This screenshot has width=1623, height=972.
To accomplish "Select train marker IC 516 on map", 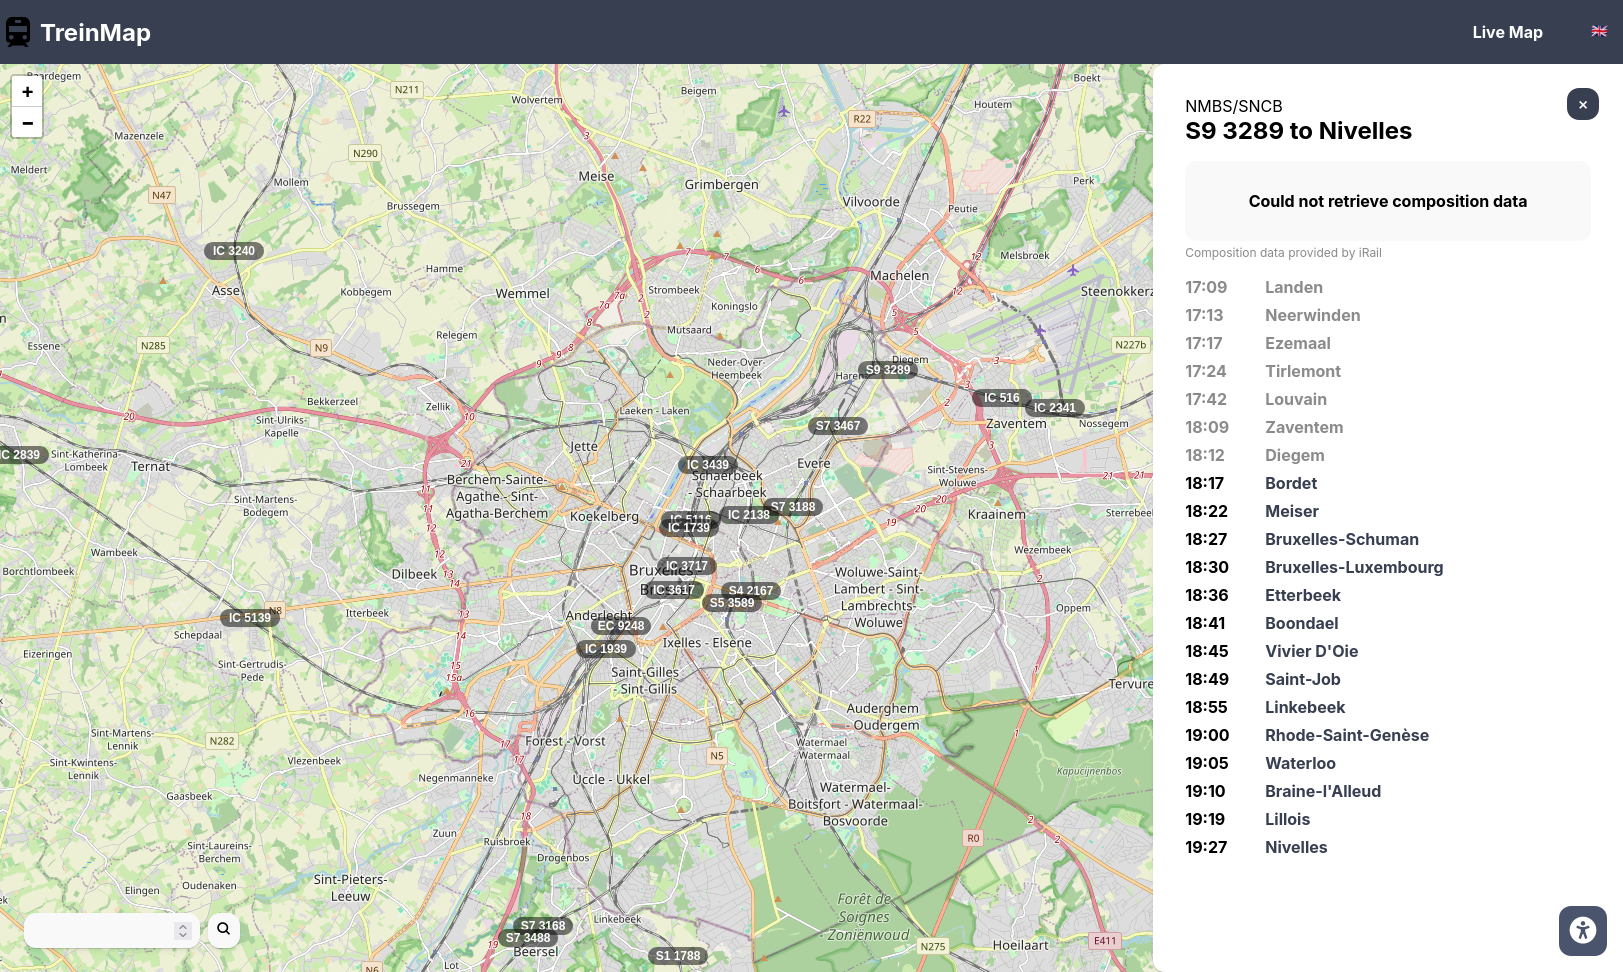I will coord(1001,398).
